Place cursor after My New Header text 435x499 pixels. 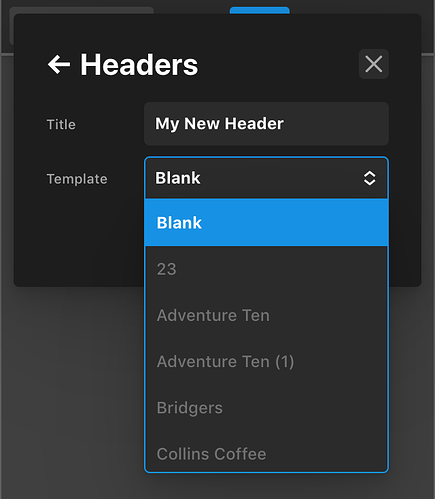pyautogui.click(x=285, y=124)
